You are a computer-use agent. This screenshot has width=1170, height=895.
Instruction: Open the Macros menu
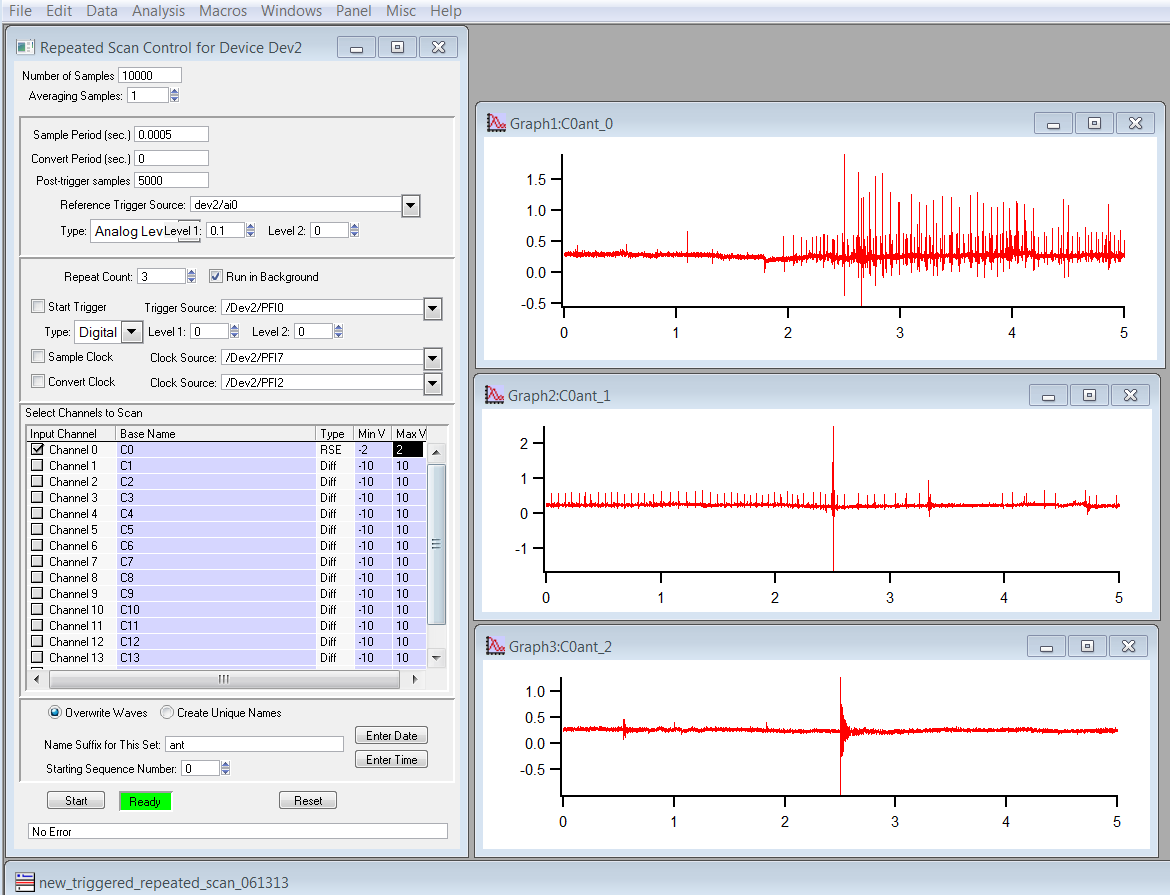tap(222, 11)
